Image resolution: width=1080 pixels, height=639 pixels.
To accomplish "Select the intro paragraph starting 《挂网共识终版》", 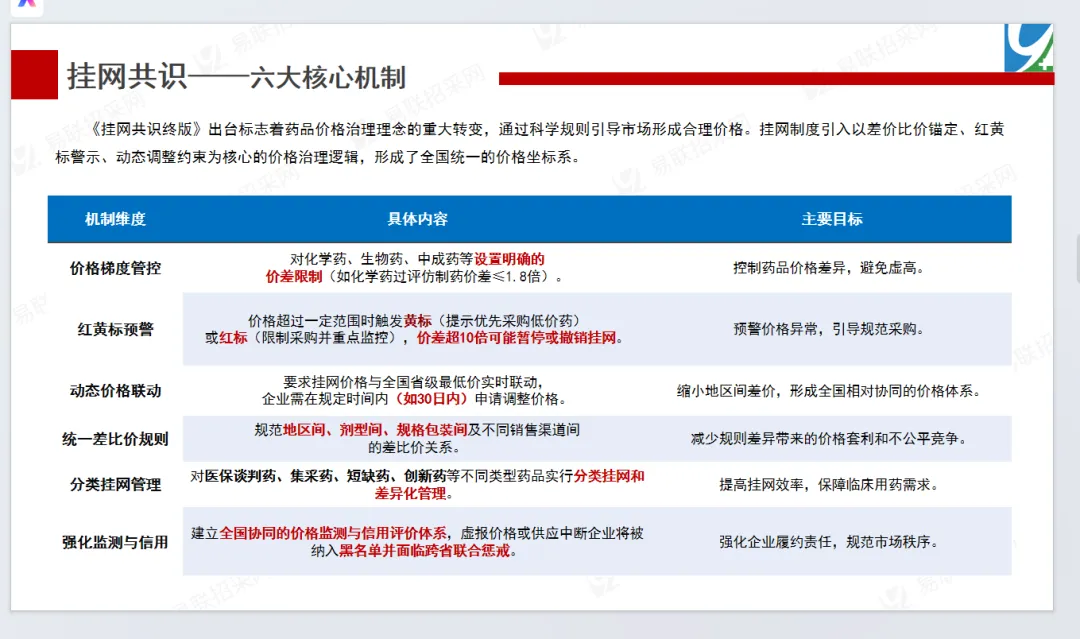I will [x=530, y=143].
